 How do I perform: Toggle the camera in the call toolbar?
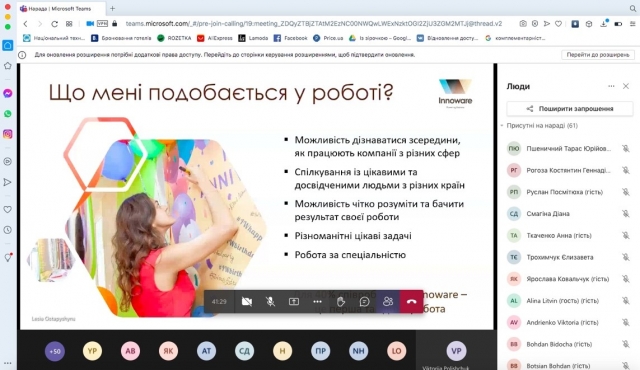click(247, 301)
